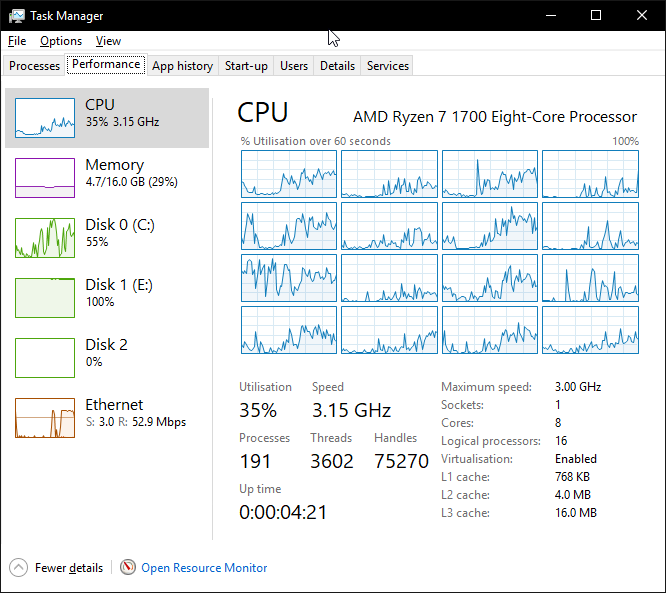Click the up time '0:00:04:21'
The width and height of the screenshot is (666, 593).
[283, 512]
